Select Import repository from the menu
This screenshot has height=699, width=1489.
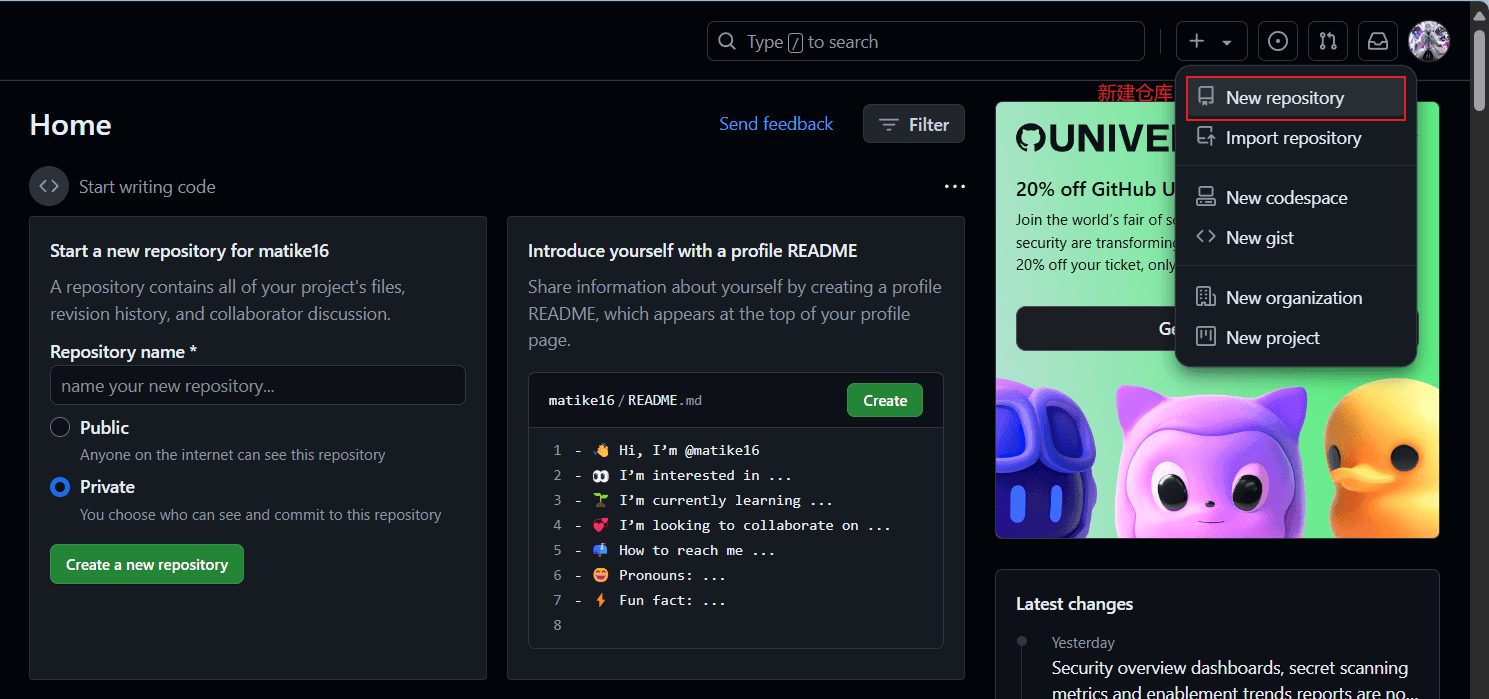tap(1296, 138)
